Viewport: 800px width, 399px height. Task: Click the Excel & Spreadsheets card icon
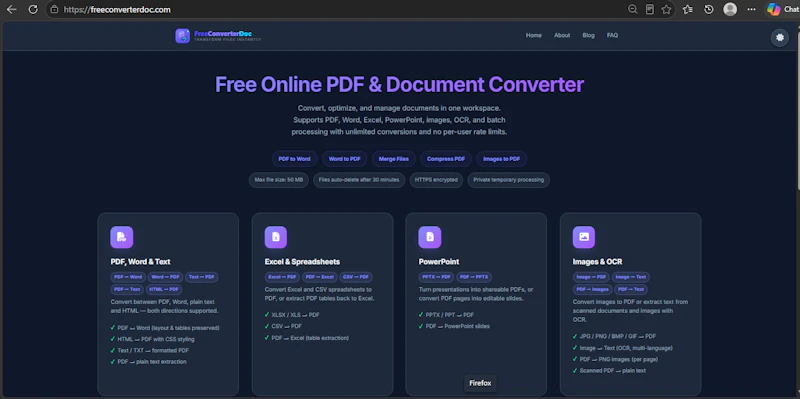point(276,237)
